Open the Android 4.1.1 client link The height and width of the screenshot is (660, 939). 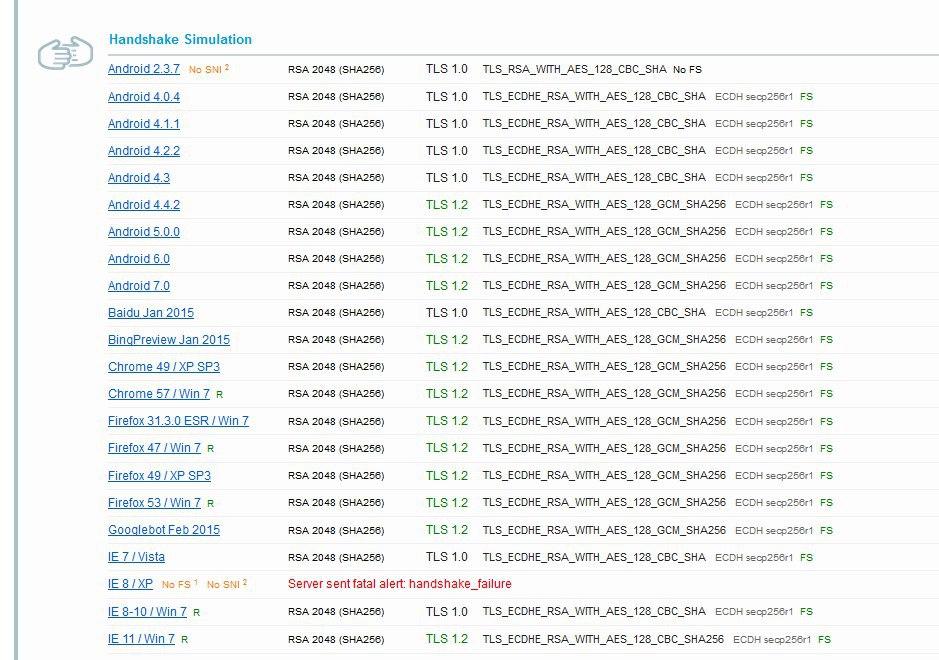tap(144, 123)
